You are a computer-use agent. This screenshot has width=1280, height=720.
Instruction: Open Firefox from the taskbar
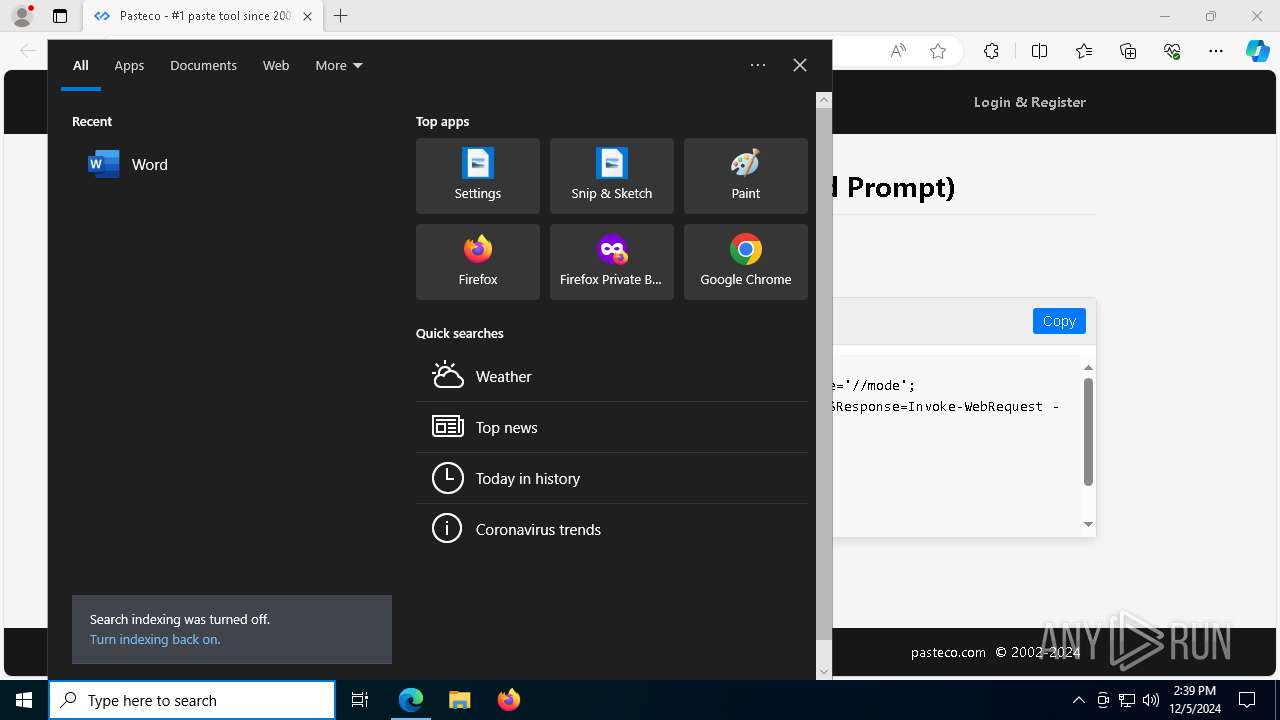508,700
